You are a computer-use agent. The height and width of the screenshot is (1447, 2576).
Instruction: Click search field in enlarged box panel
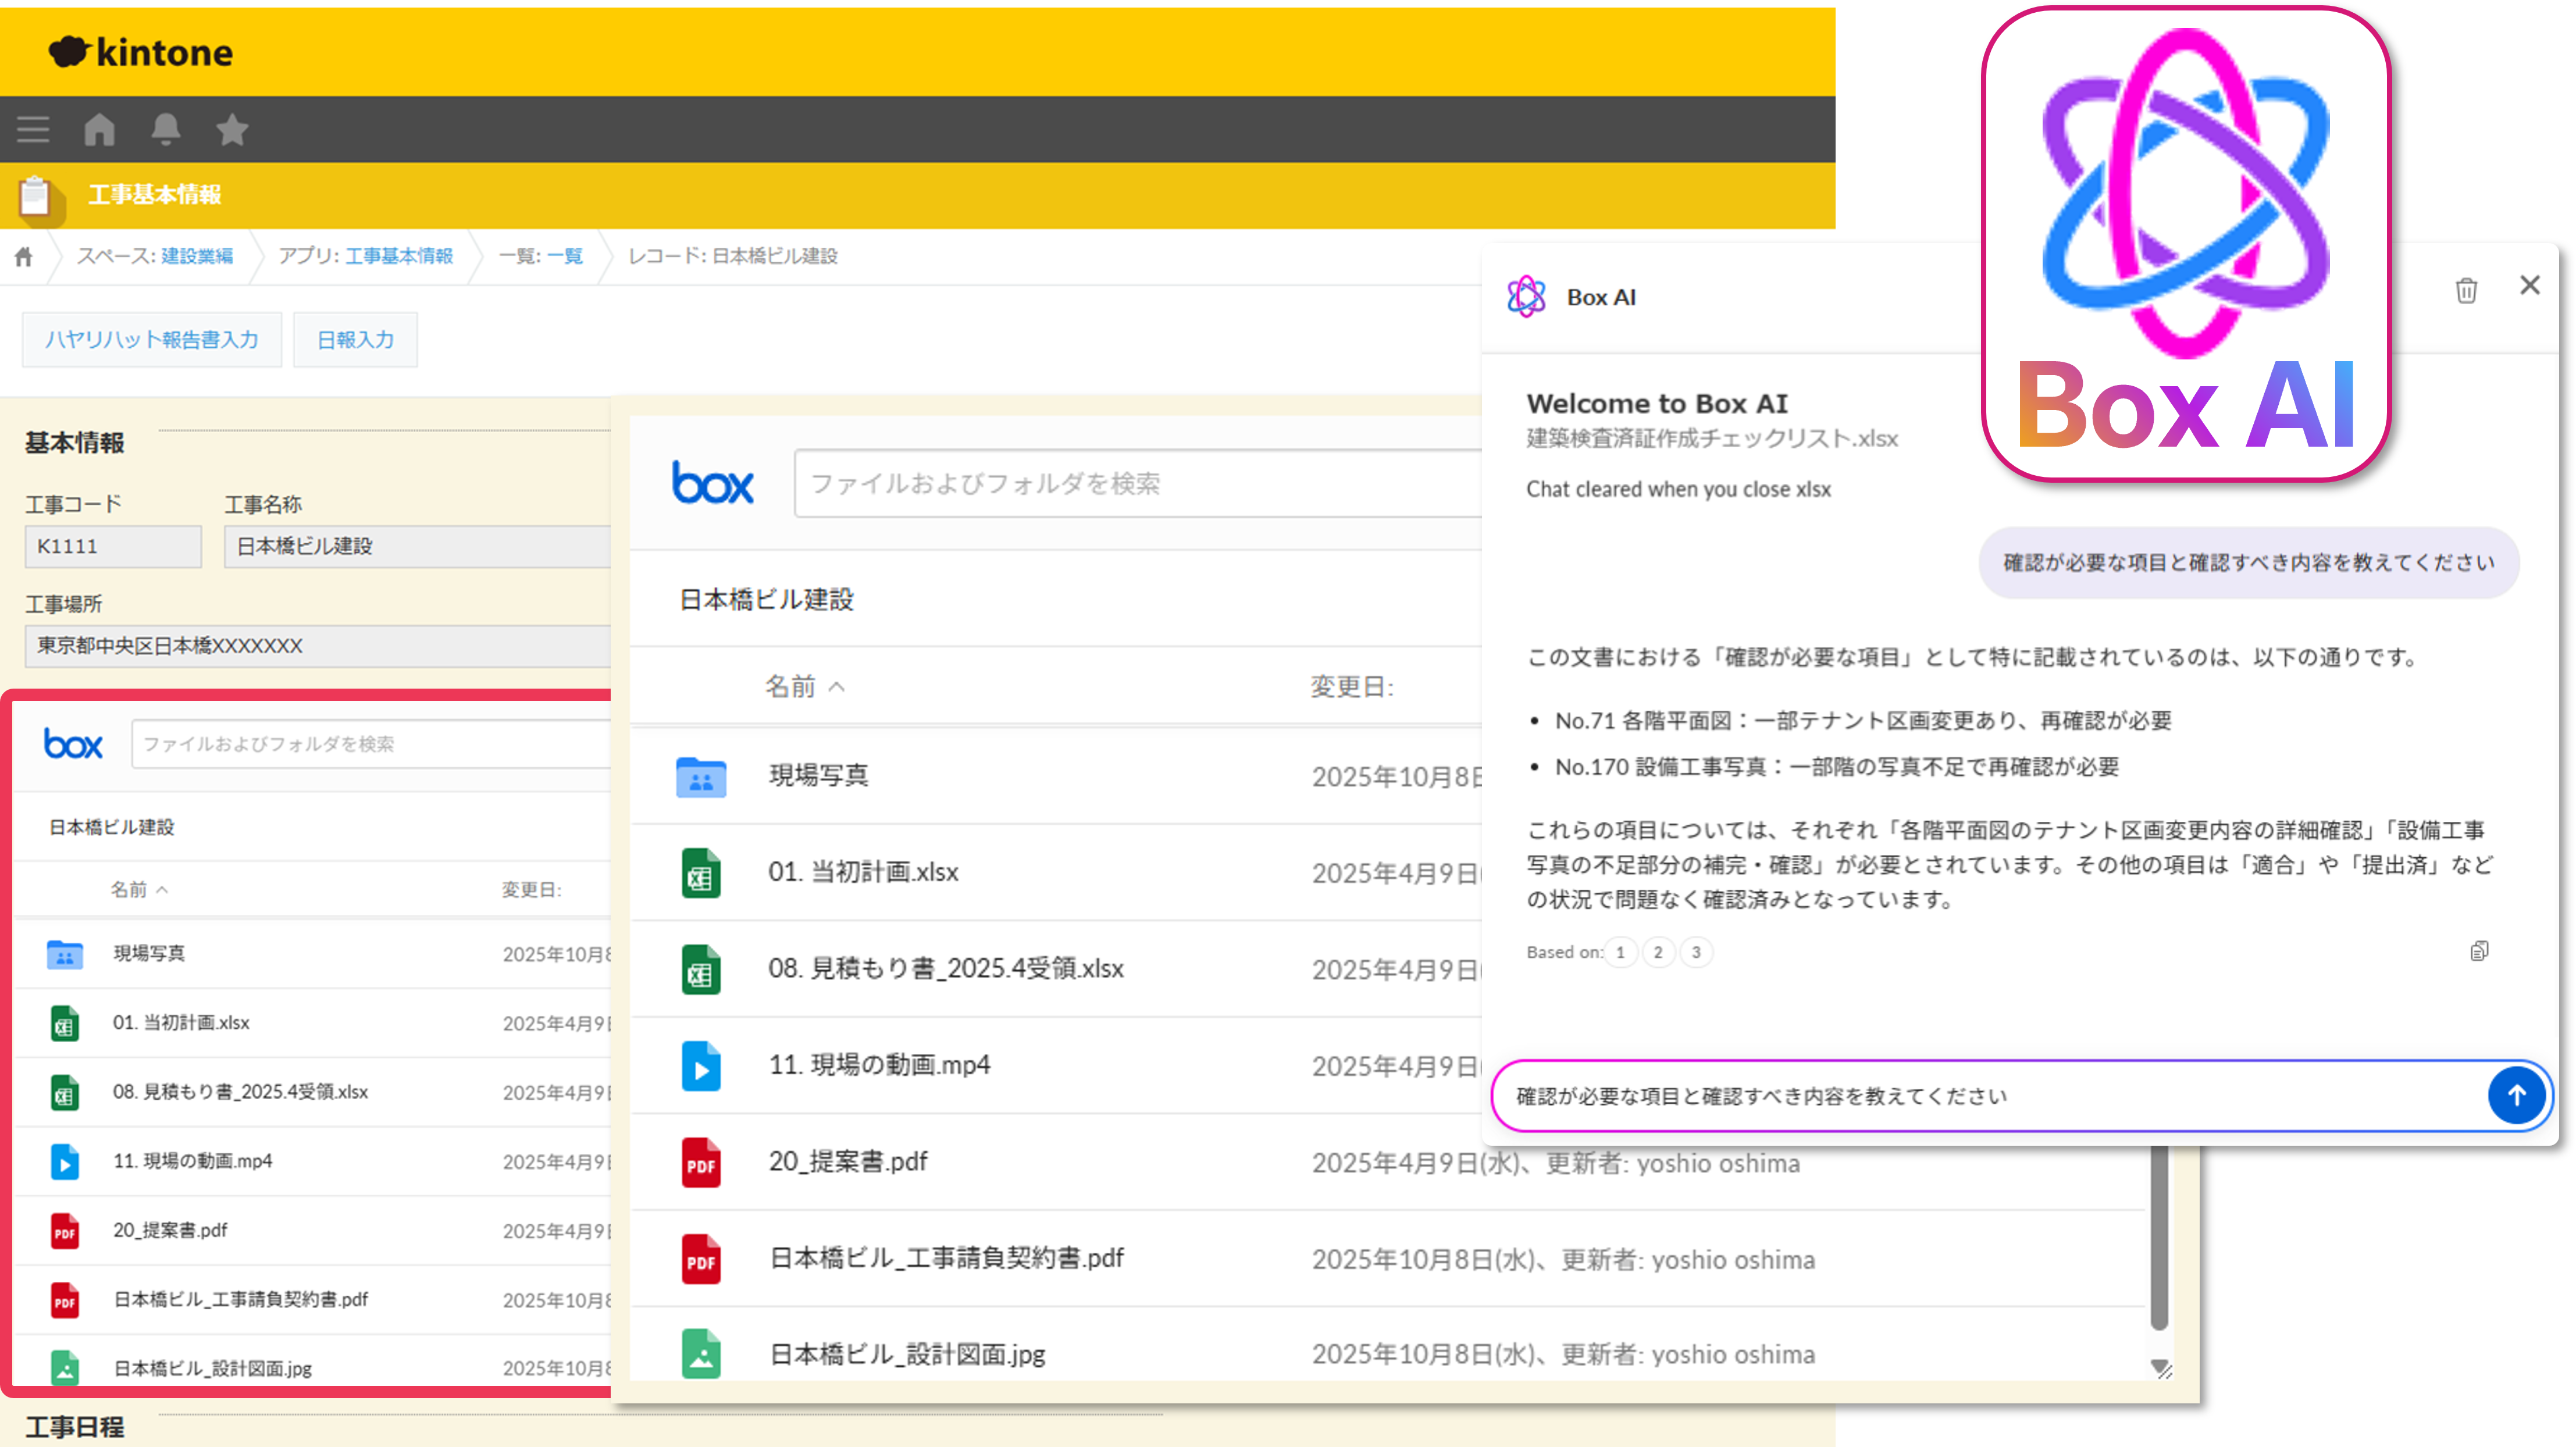tap(1138, 484)
